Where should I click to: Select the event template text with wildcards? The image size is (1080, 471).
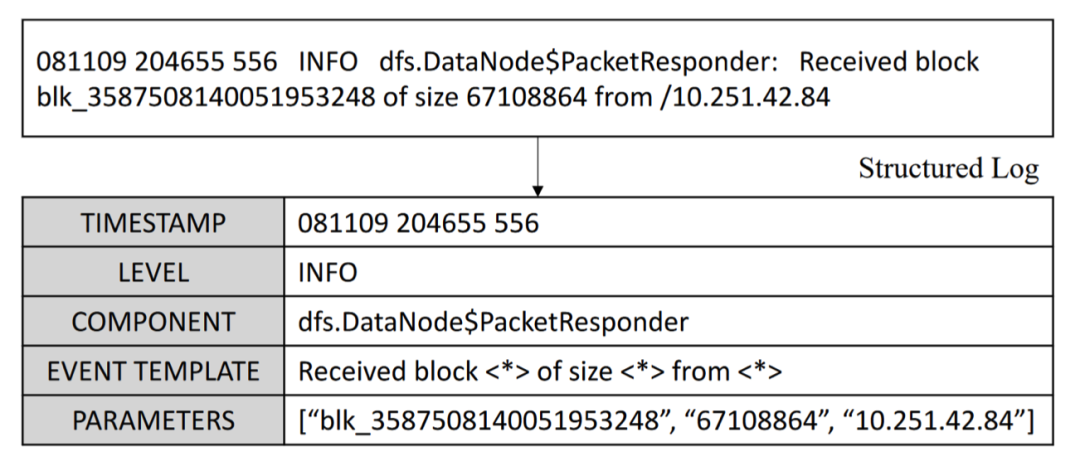click(539, 372)
